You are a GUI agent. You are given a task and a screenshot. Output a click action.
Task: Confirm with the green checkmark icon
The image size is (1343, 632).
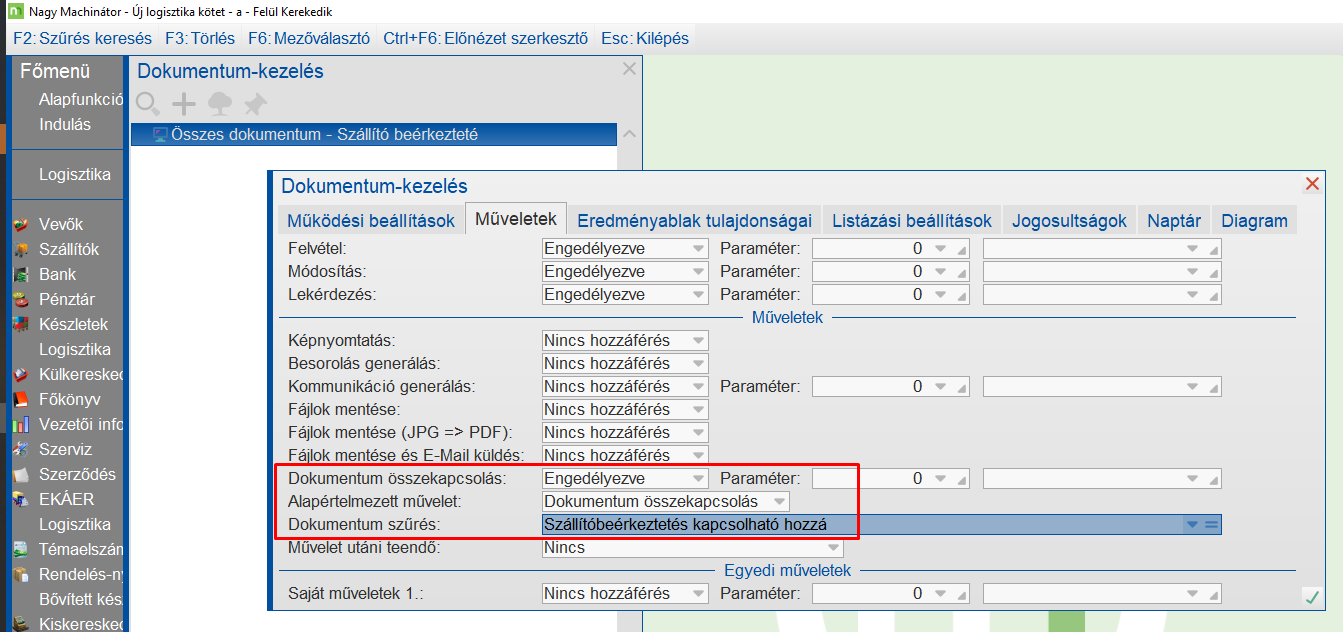click(x=1311, y=596)
